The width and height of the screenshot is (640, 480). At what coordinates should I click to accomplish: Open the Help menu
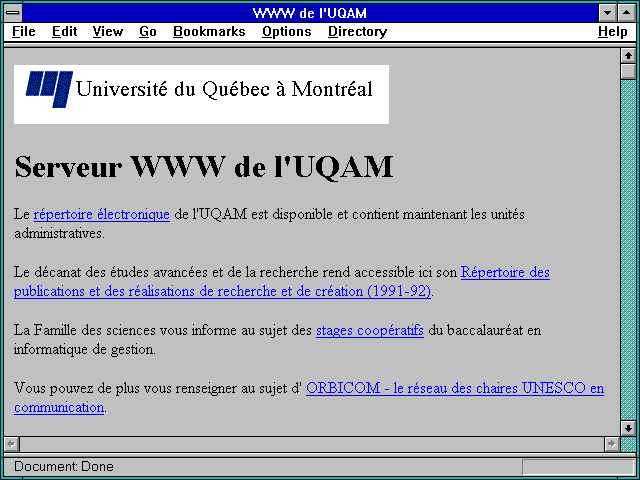coord(613,32)
